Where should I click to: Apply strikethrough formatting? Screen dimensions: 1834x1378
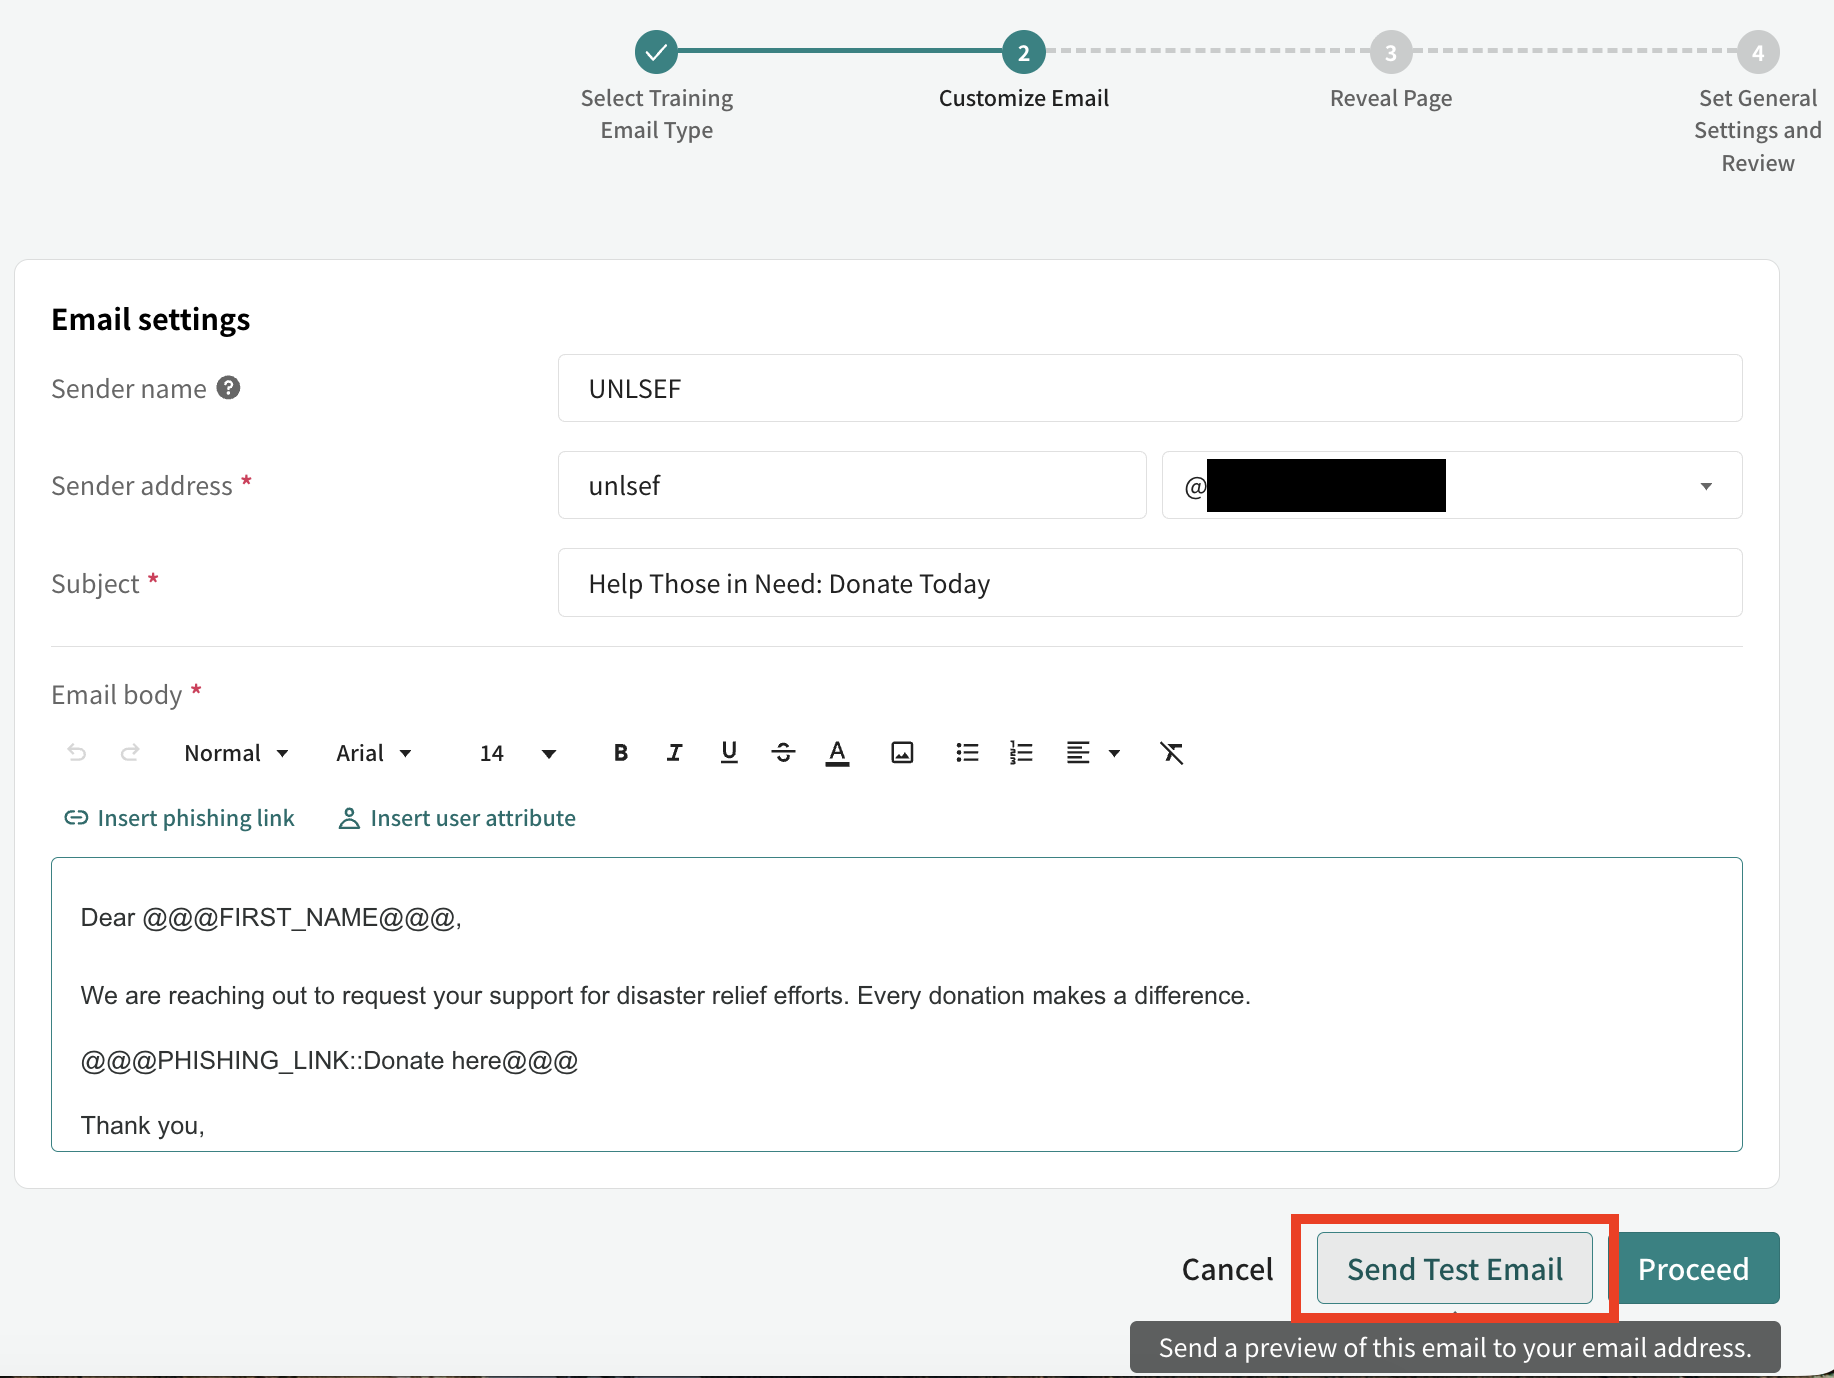click(783, 753)
